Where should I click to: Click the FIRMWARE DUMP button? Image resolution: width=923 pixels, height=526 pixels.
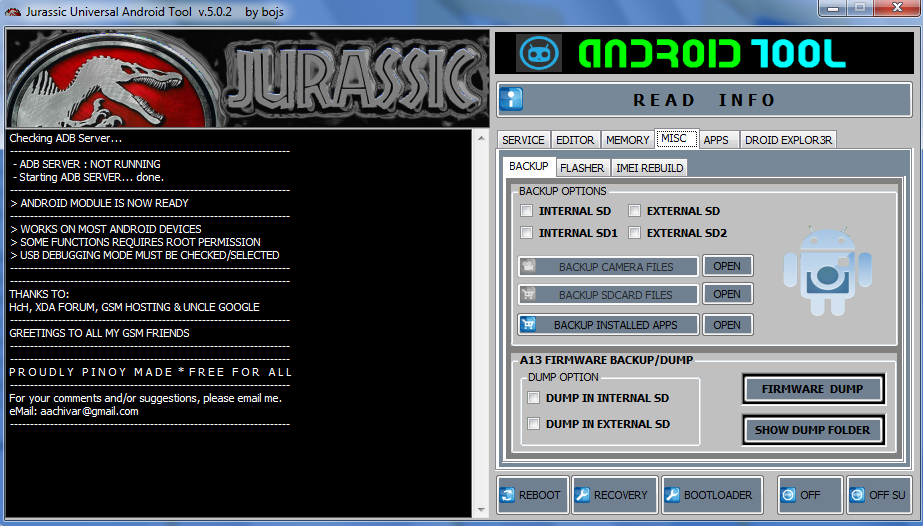click(813, 389)
